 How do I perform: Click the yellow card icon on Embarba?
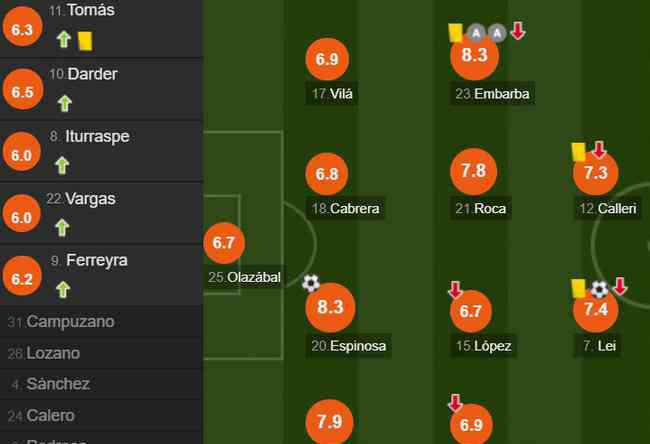click(456, 33)
